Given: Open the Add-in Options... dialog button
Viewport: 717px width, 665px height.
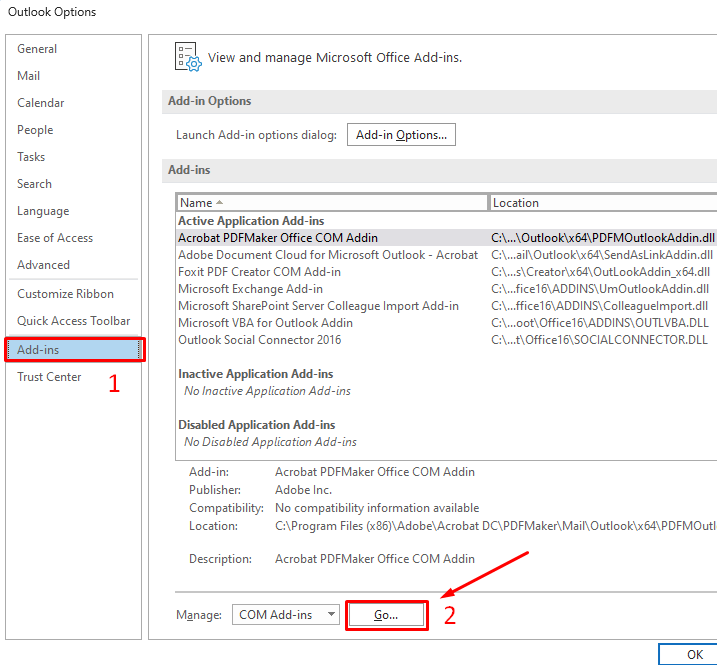Looking at the screenshot, I should (401, 135).
